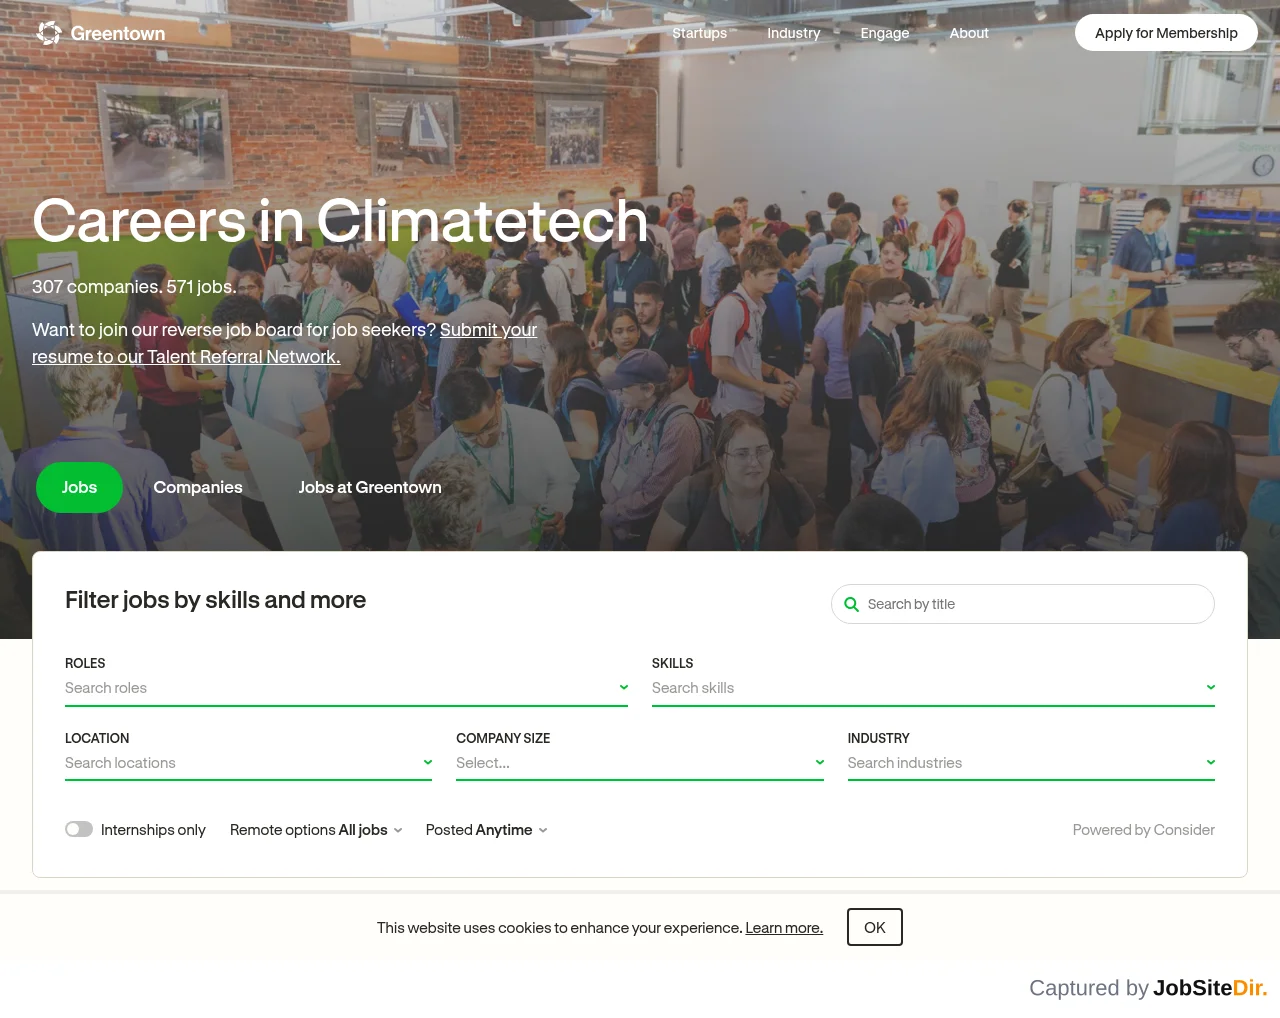Click the 'Careers in Climatetech' heading
Viewport: 1280px width, 1018px height.
[340, 220]
